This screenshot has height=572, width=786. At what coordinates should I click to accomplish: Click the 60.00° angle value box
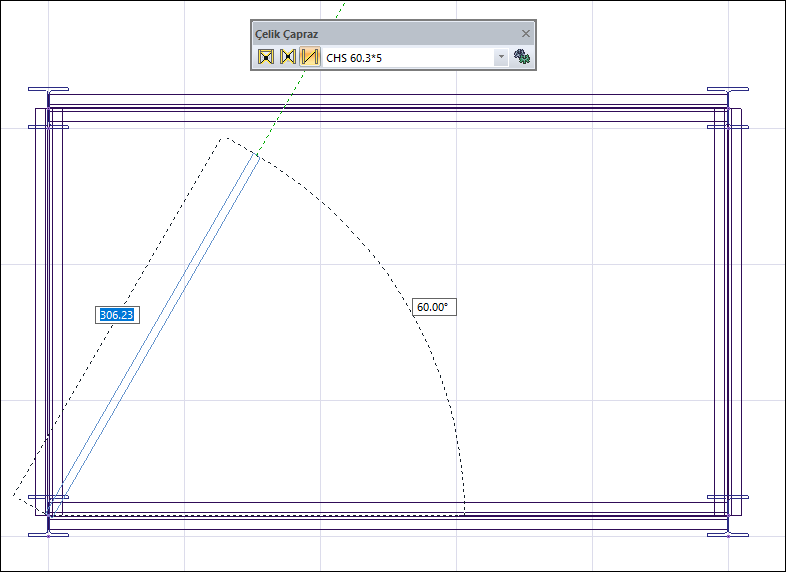pyautogui.click(x=434, y=307)
